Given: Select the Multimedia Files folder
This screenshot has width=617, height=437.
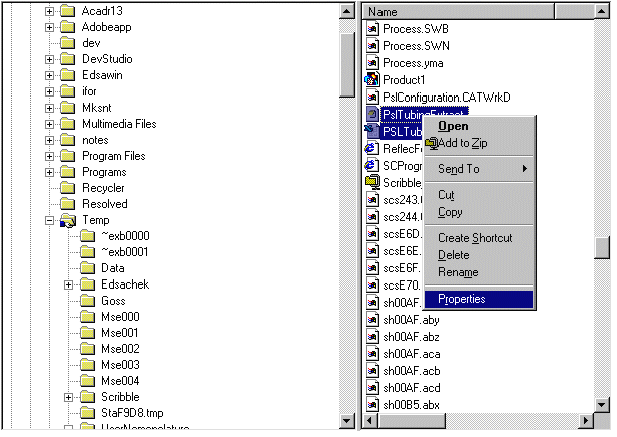Looking at the screenshot, I should pos(119,124).
